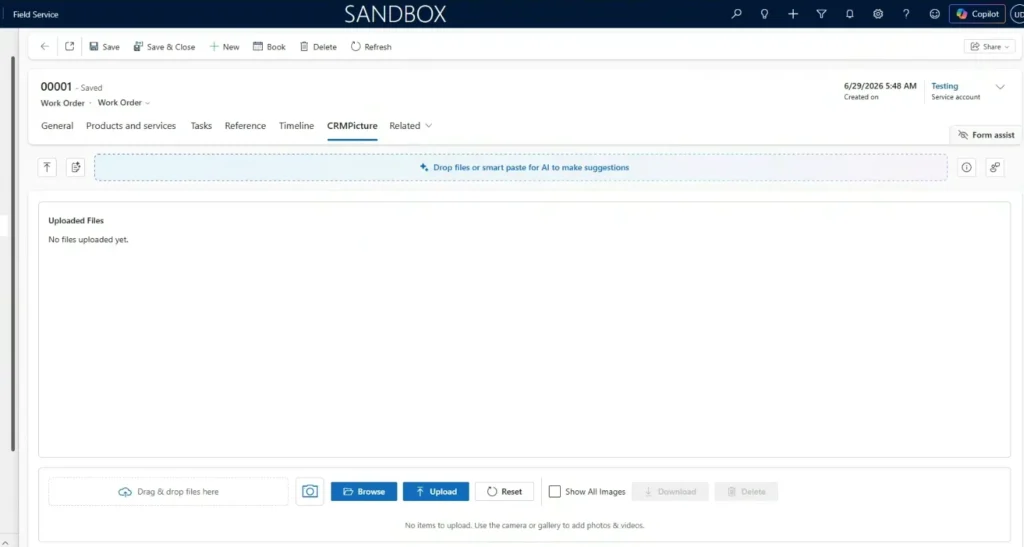The height and width of the screenshot is (547, 1024).
Task: Open the Testing service account link
Action: point(944,86)
